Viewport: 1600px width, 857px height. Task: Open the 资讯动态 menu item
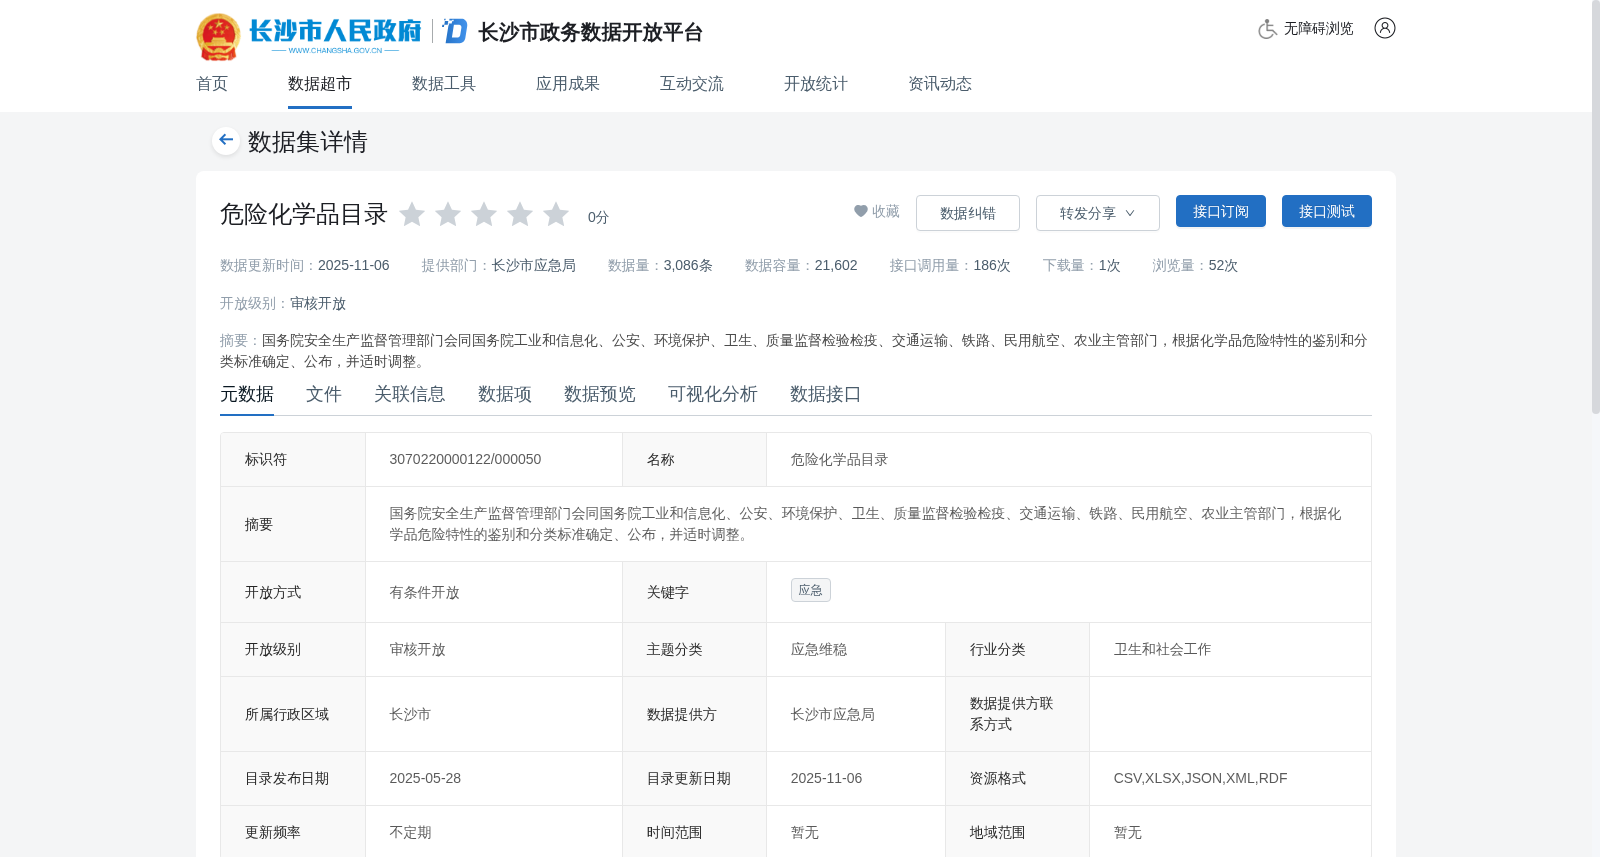click(940, 84)
